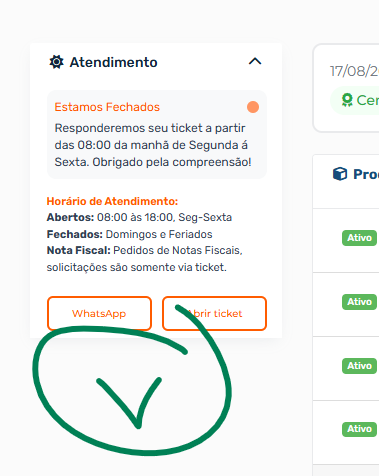Viewport: 379px width, 476px height.
Task: Click the Abertos opening hours line
Action: point(139,217)
